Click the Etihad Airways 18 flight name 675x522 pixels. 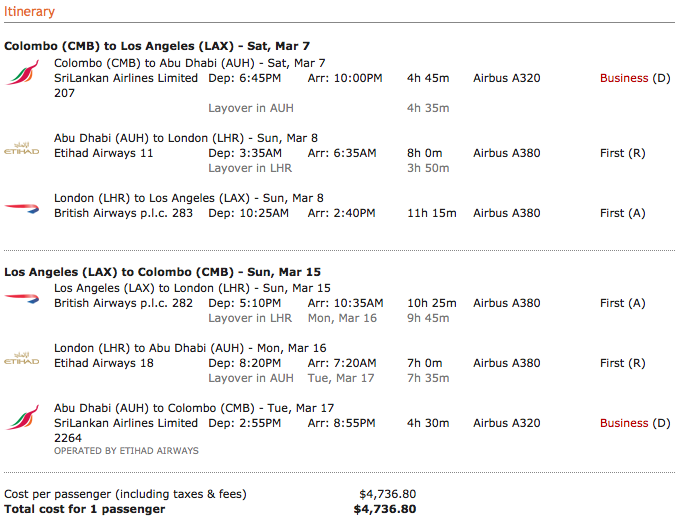click(104, 363)
